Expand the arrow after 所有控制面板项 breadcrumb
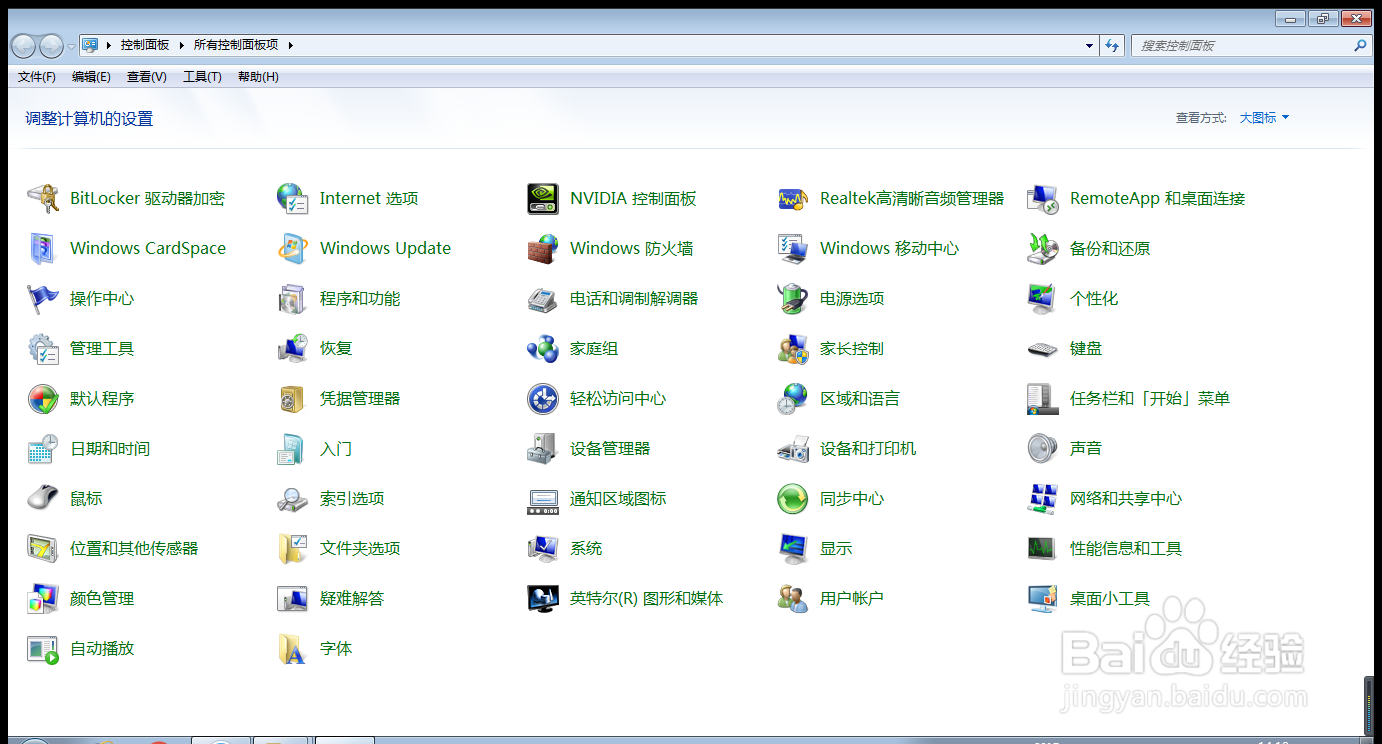Viewport: 1382px width, 744px height. pos(290,45)
